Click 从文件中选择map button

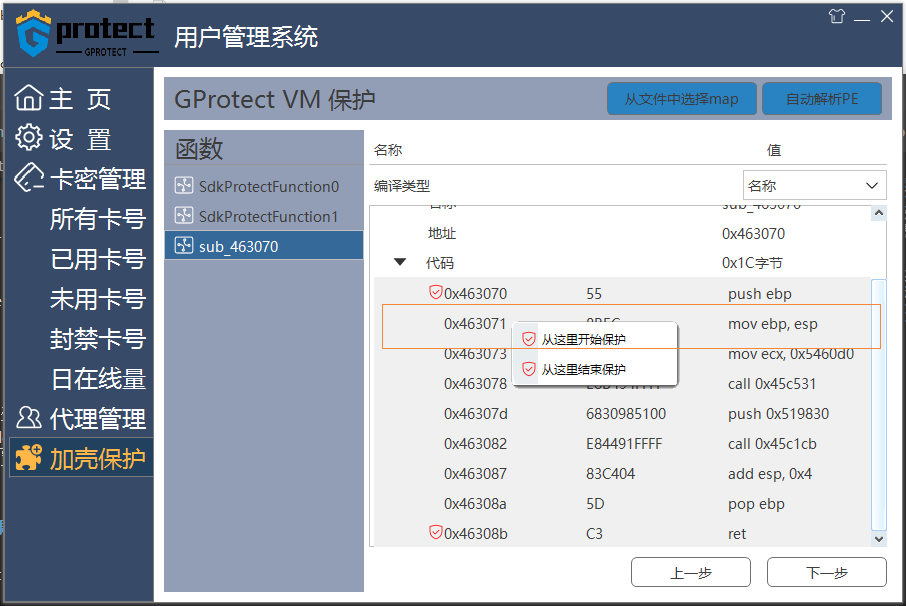[x=681, y=99]
